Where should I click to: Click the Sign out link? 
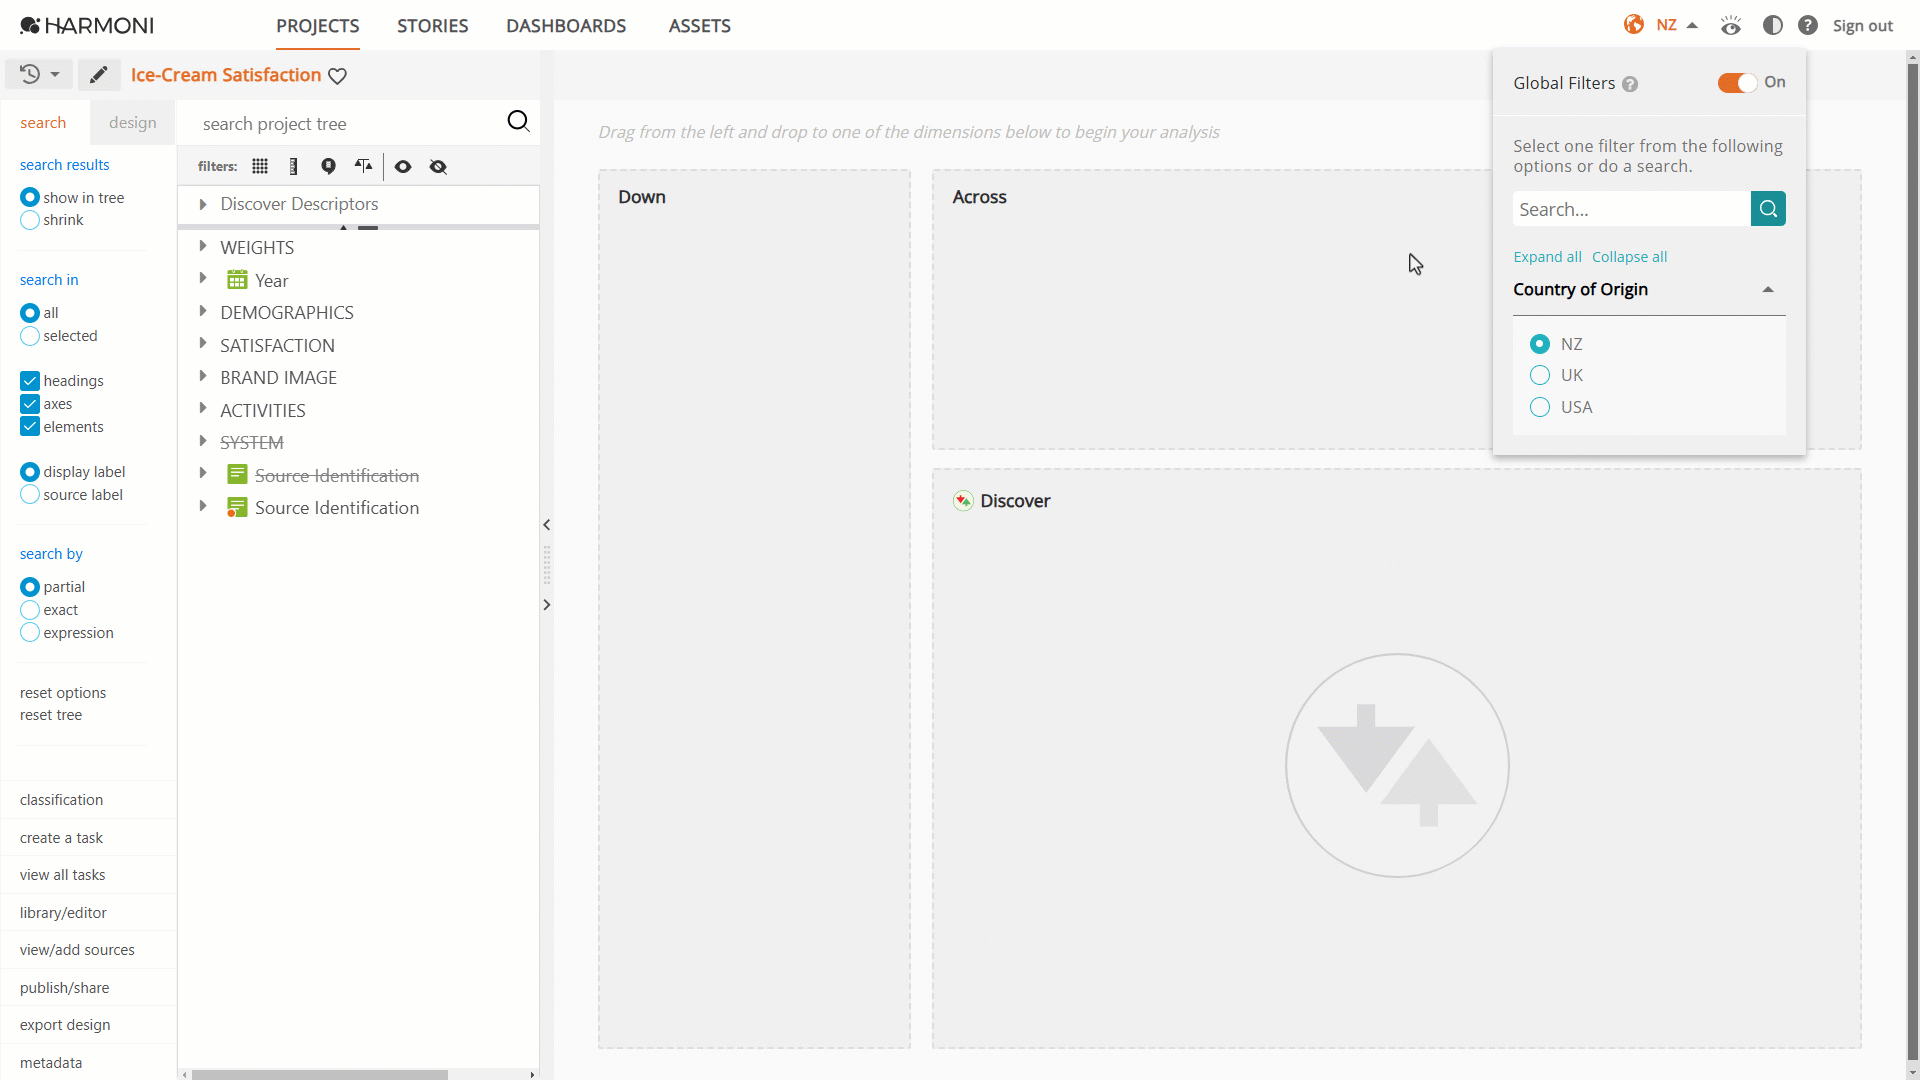click(x=1862, y=26)
